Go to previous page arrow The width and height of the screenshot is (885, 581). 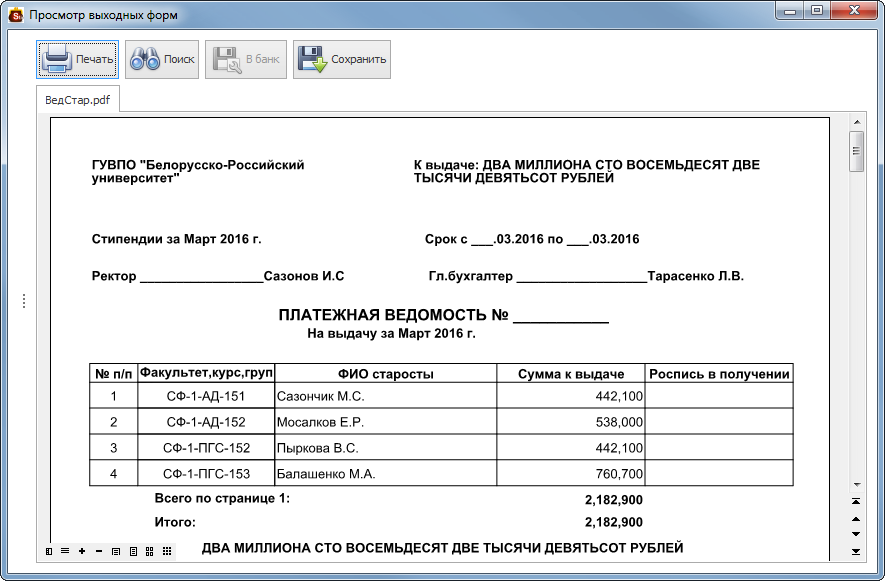click(856, 519)
